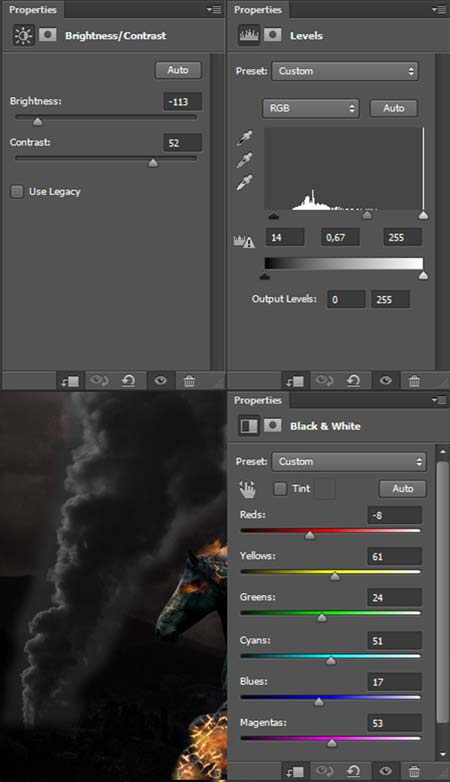The image size is (450, 782).
Task: Click the Levels histogram adjustment icon
Action: [248, 35]
